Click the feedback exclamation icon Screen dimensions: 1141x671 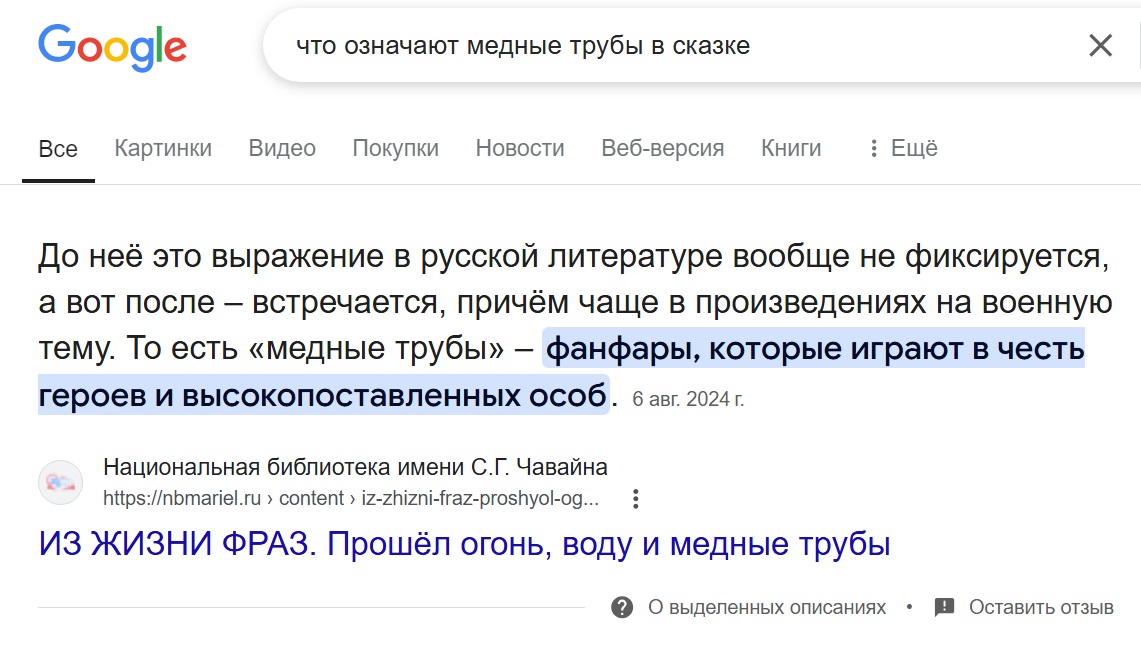coord(944,607)
